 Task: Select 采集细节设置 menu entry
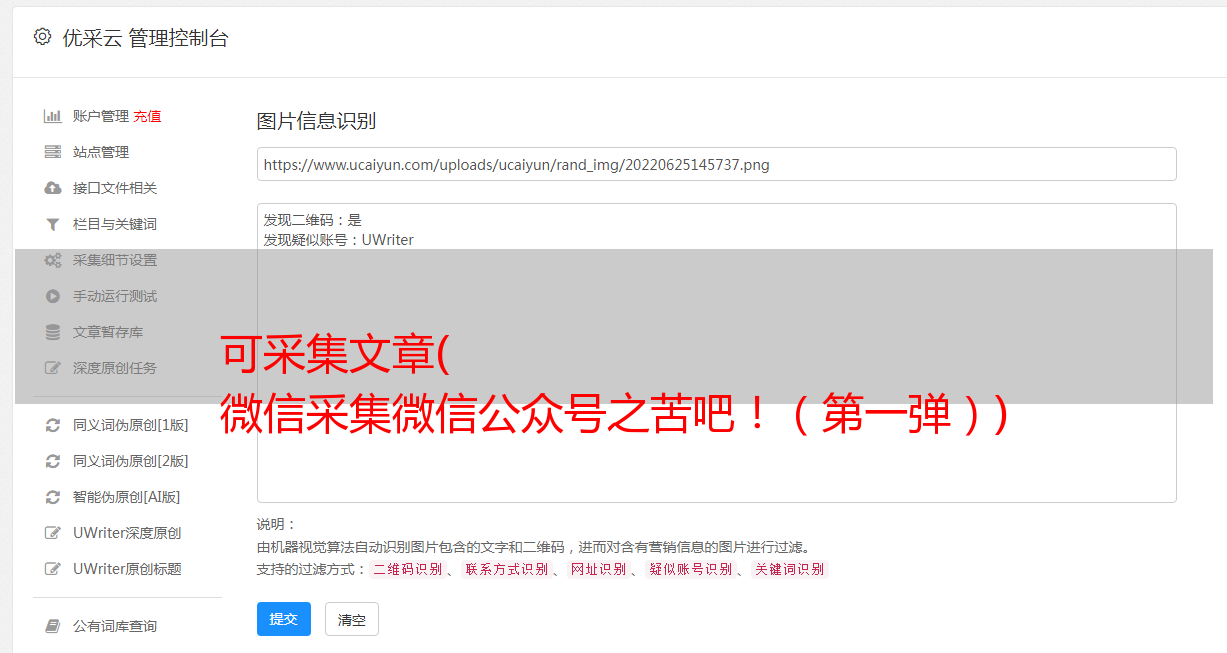[115, 260]
